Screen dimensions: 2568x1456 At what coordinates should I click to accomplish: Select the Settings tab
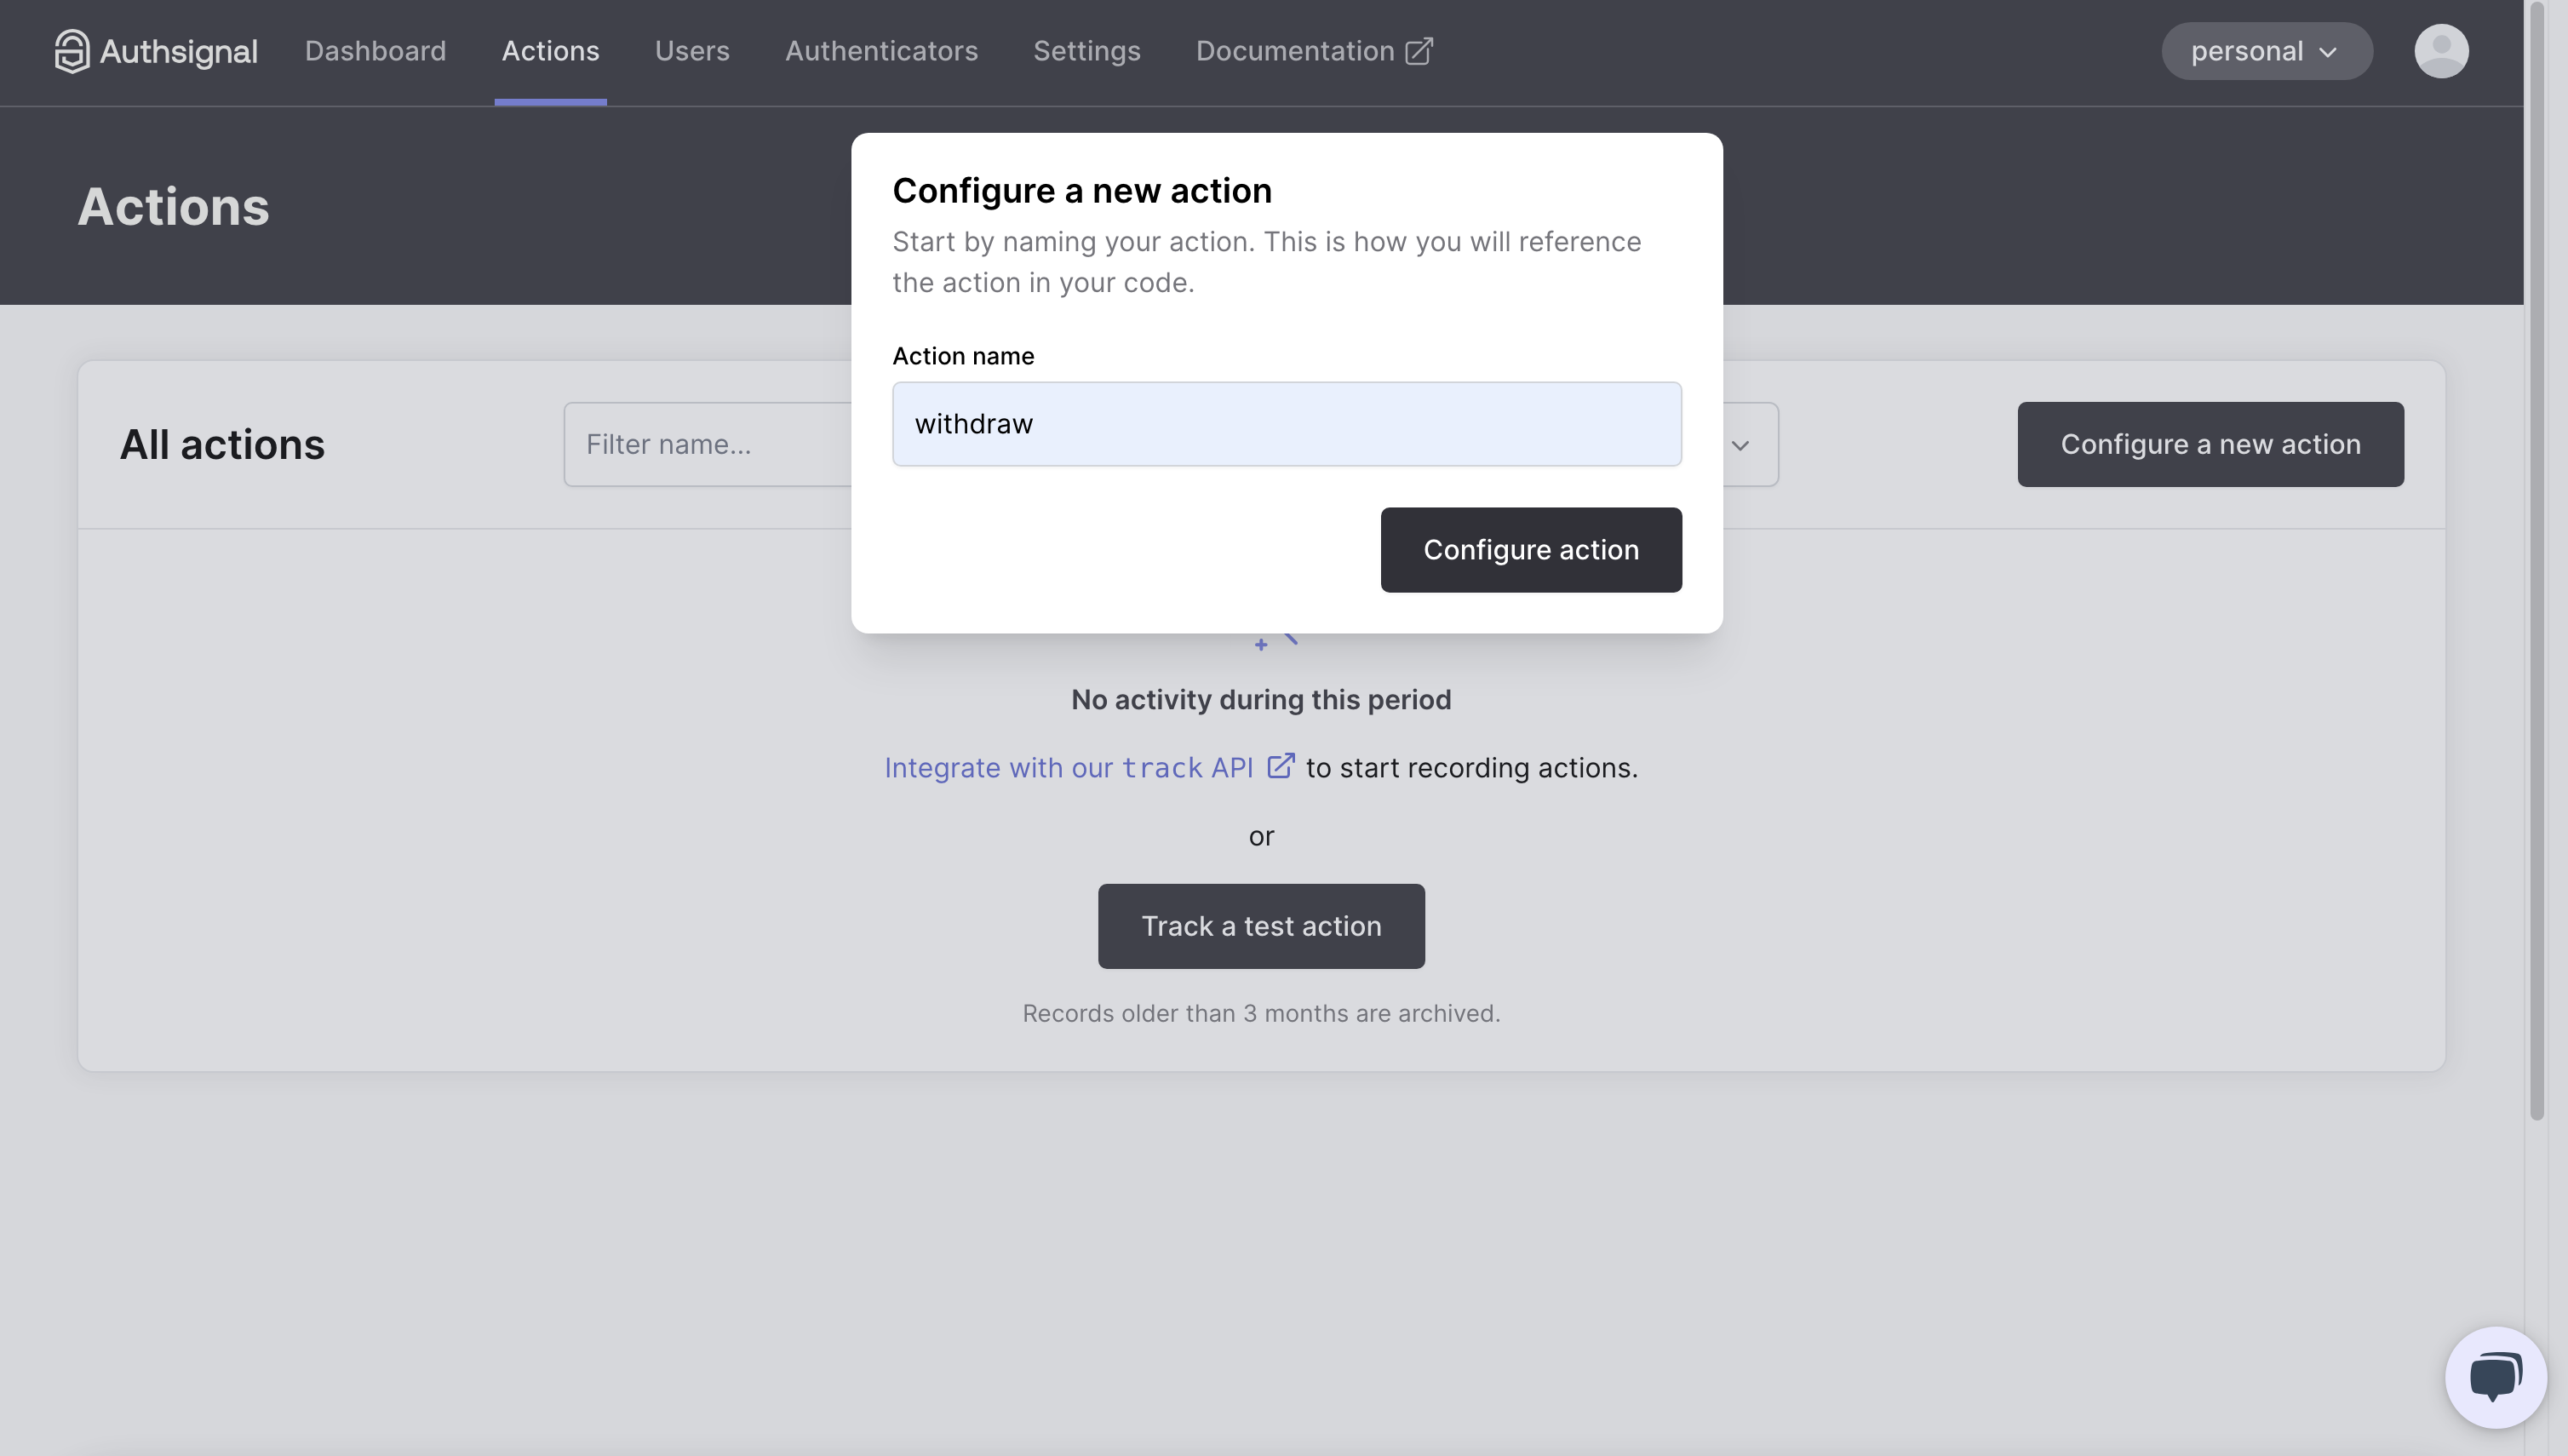(1086, 50)
